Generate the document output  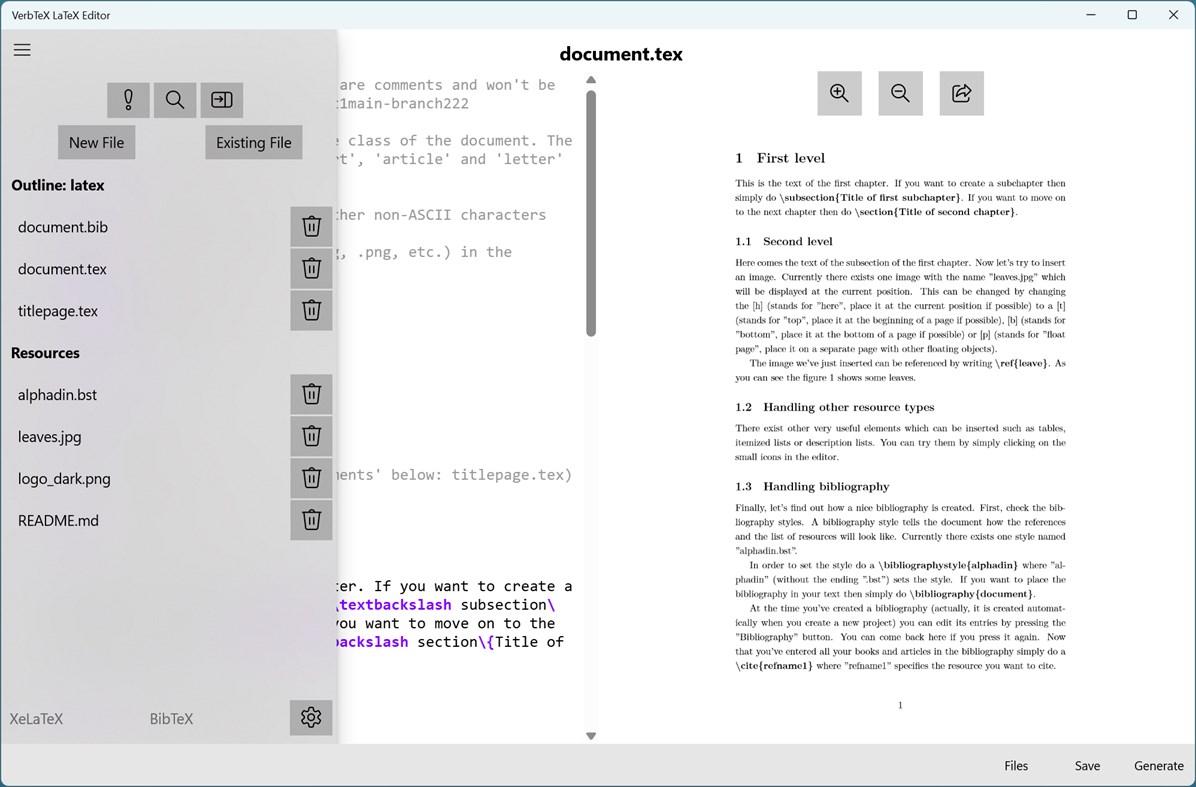pyautogui.click(x=1158, y=765)
